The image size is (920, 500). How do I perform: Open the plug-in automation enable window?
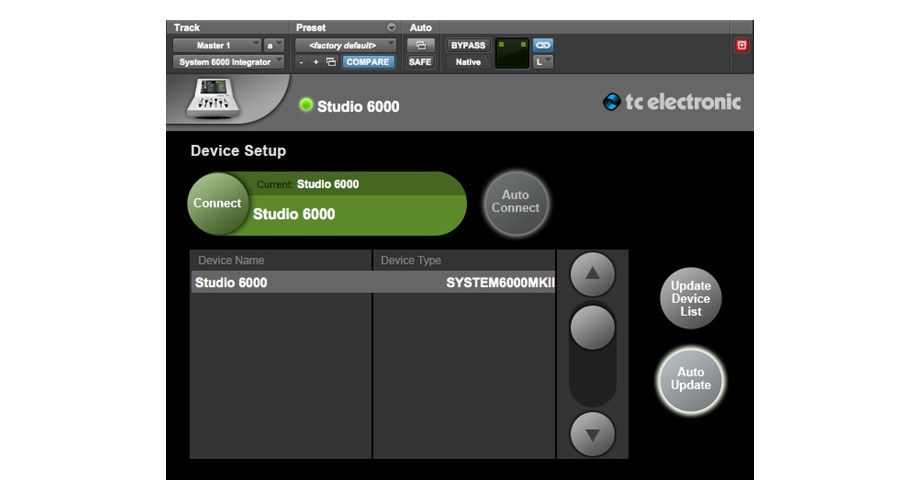tap(421, 45)
